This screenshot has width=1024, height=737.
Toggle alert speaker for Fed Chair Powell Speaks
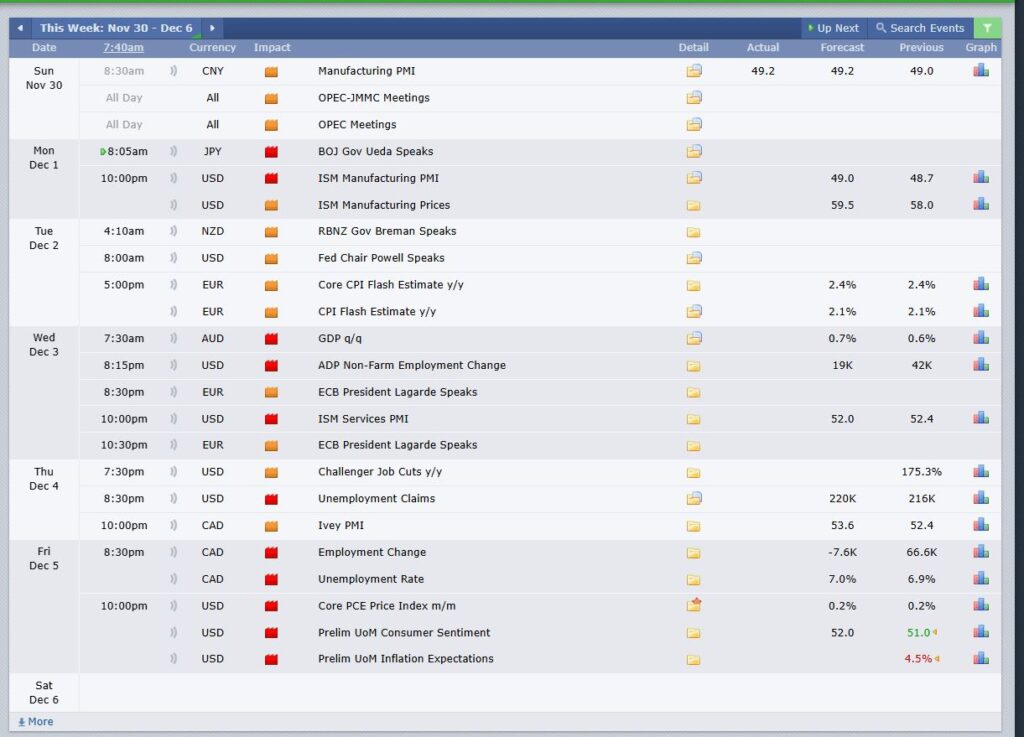(x=174, y=258)
